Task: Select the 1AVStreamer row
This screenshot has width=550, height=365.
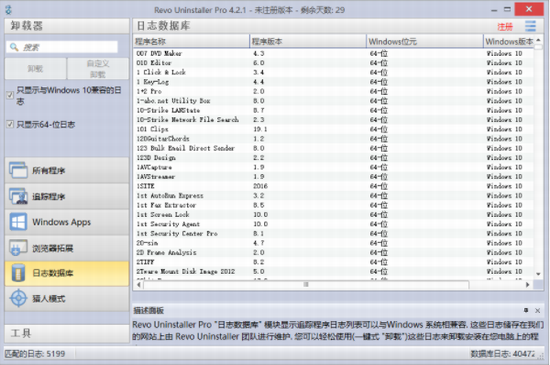Action: click(x=333, y=176)
